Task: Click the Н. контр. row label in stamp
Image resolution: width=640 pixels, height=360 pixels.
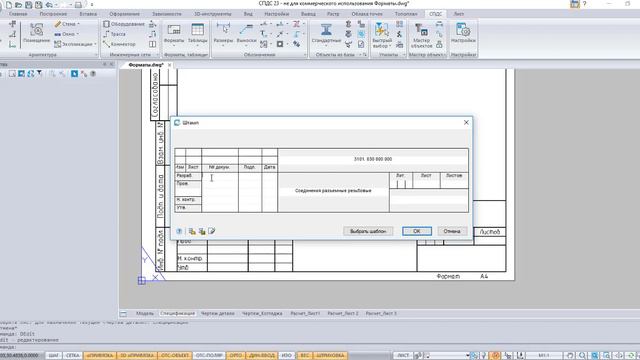Action: coord(186,200)
